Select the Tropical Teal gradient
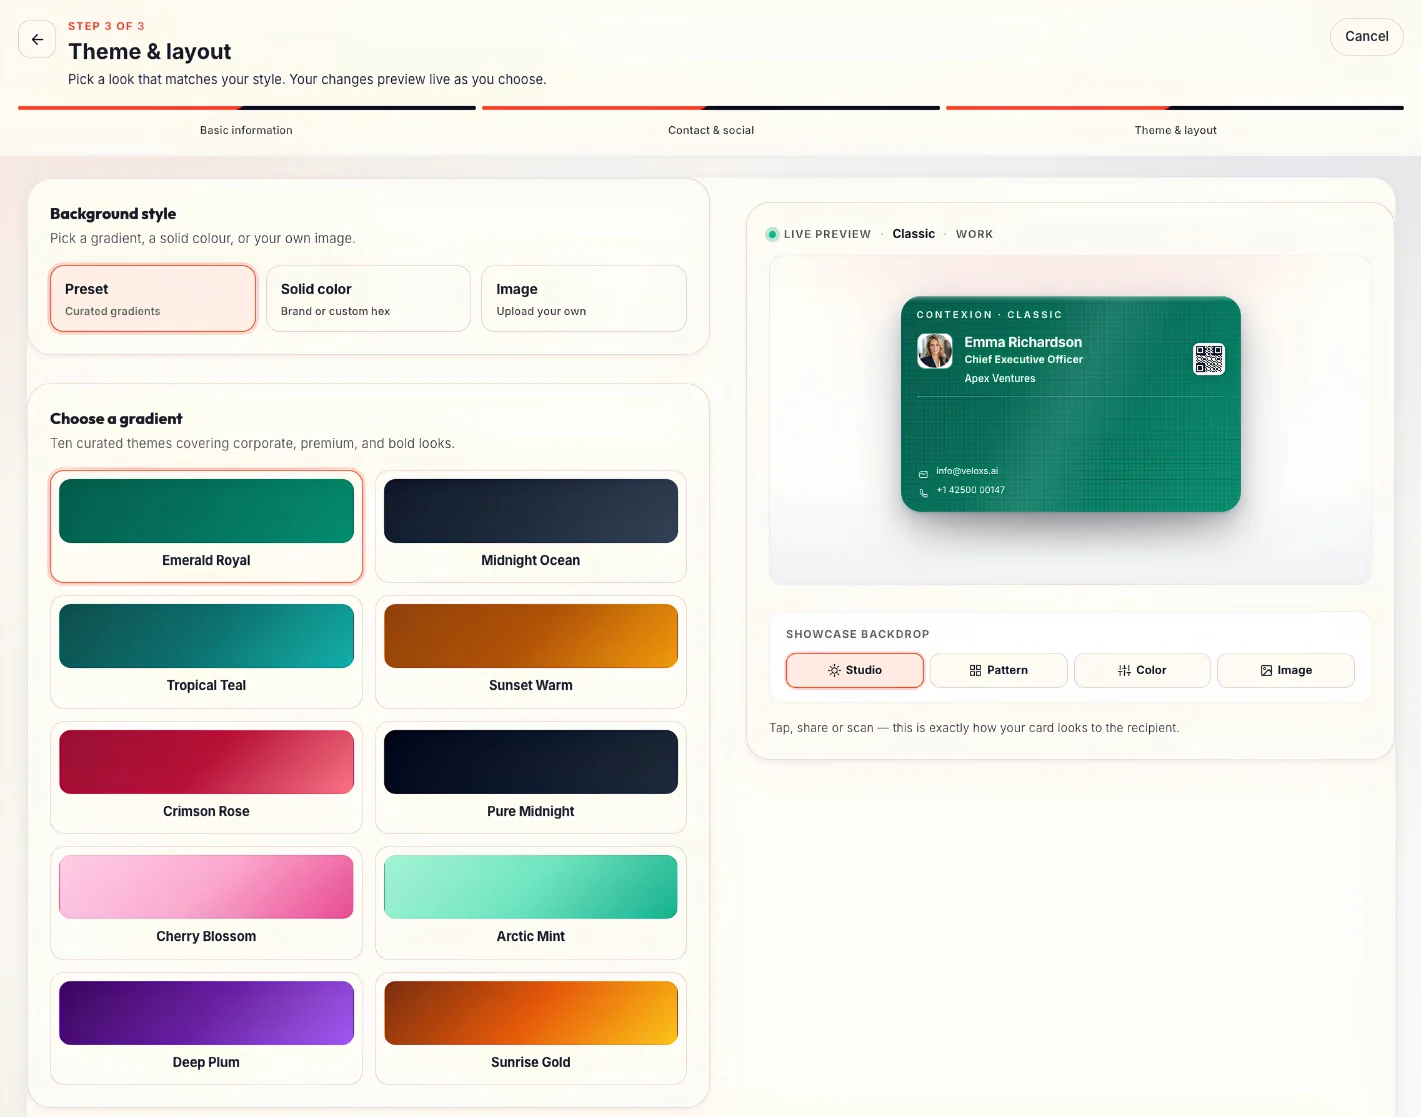This screenshot has width=1421, height=1117. tap(206, 652)
